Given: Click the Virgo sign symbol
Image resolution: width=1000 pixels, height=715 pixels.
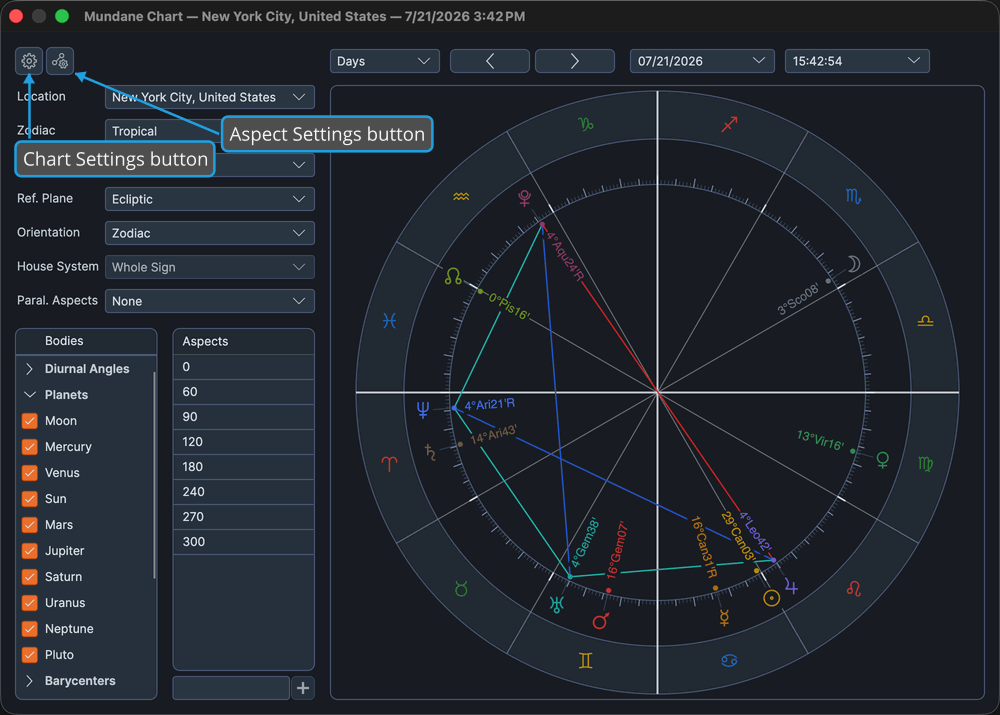Looking at the screenshot, I should click(925, 464).
